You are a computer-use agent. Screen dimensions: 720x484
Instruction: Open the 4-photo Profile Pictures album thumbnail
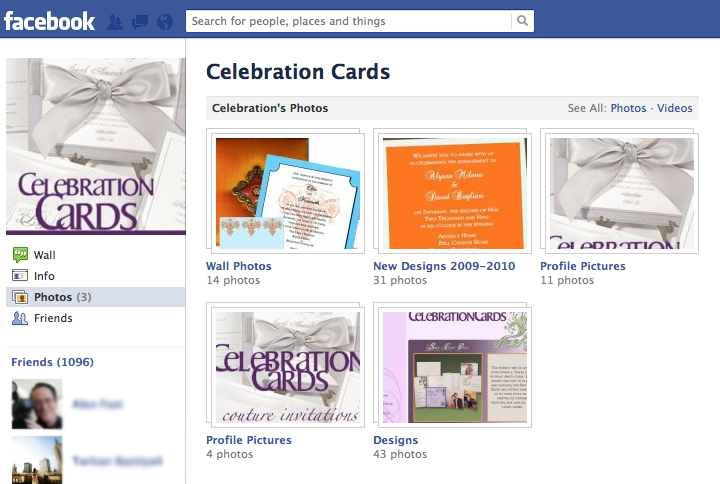coord(287,368)
